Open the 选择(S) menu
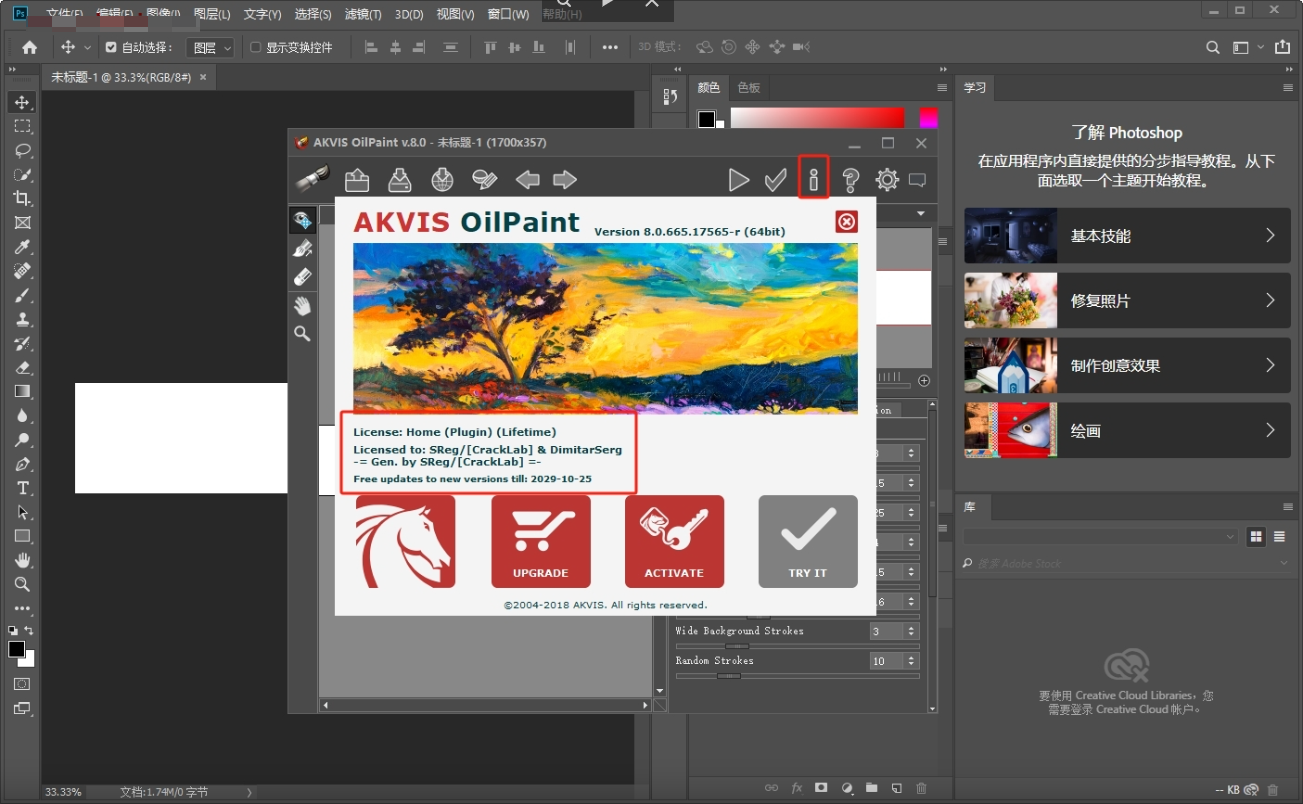This screenshot has width=1303, height=804. point(314,14)
